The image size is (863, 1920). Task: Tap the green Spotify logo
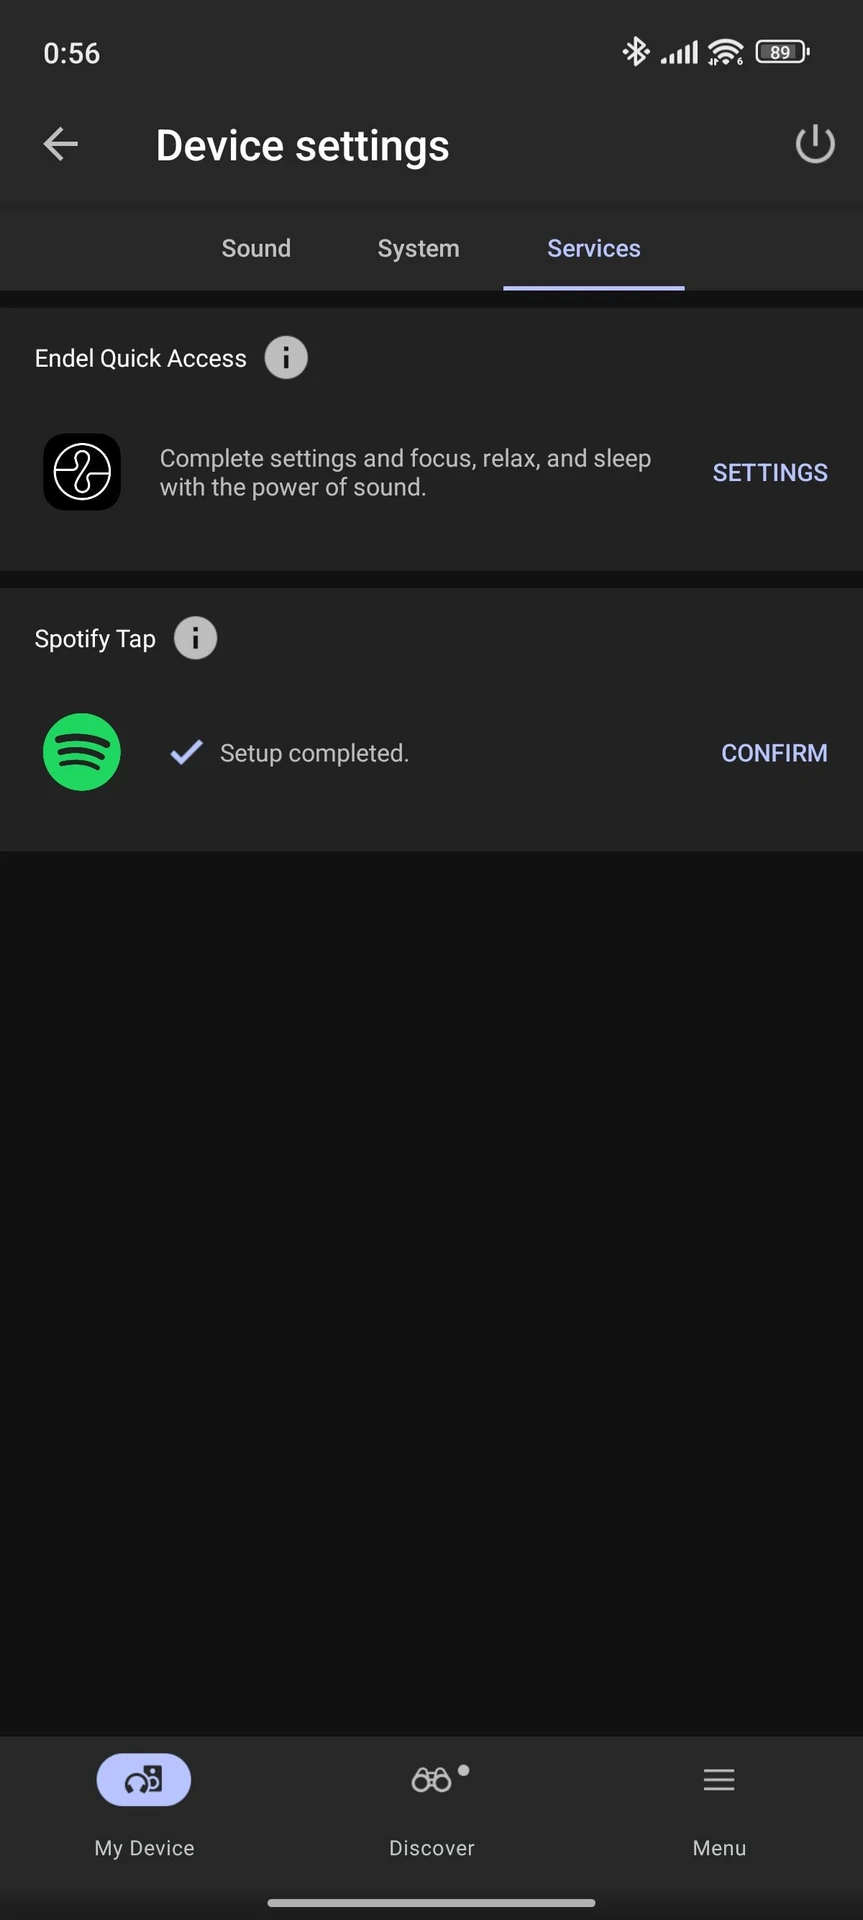pos(82,752)
